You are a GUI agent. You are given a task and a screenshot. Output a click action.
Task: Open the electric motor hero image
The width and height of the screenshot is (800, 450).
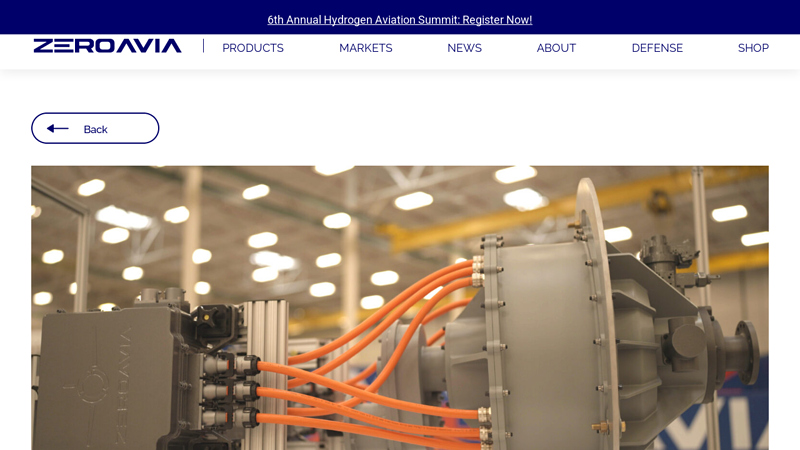tap(399, 308)
